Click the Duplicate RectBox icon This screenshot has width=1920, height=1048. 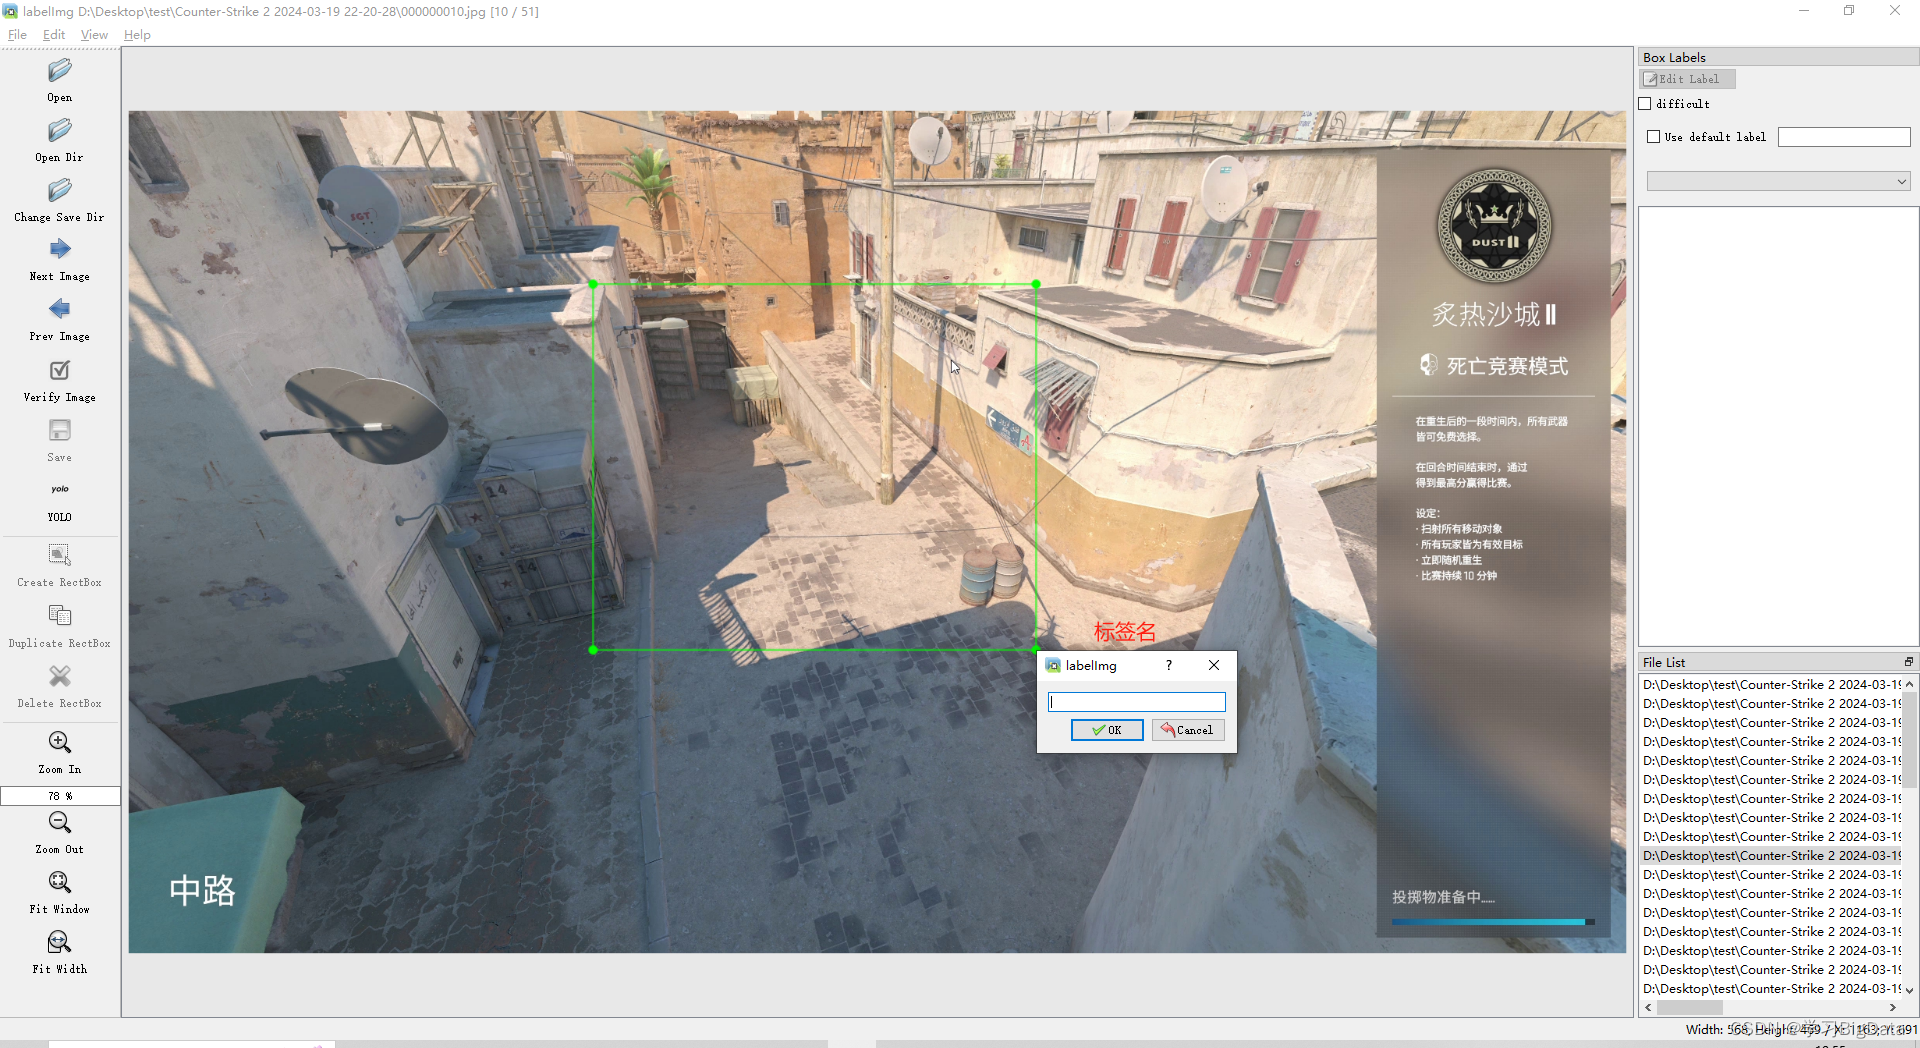[60, 615]
